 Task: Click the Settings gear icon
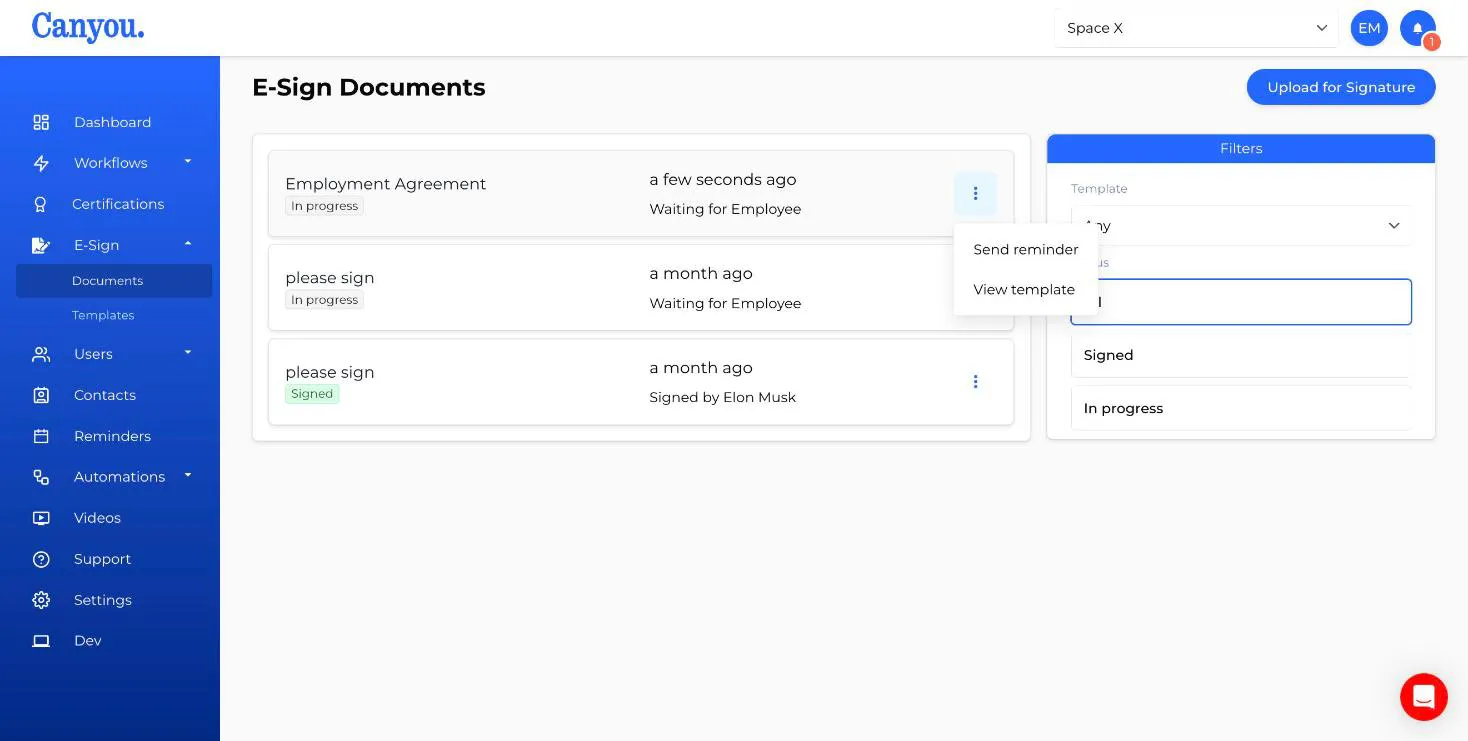(x=41, y=600)
